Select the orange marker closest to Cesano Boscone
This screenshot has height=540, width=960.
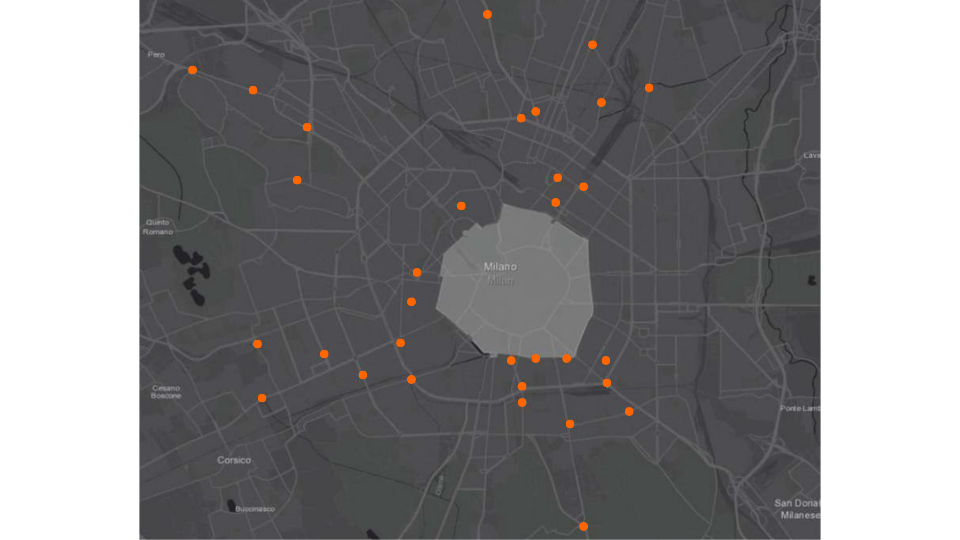262,398
